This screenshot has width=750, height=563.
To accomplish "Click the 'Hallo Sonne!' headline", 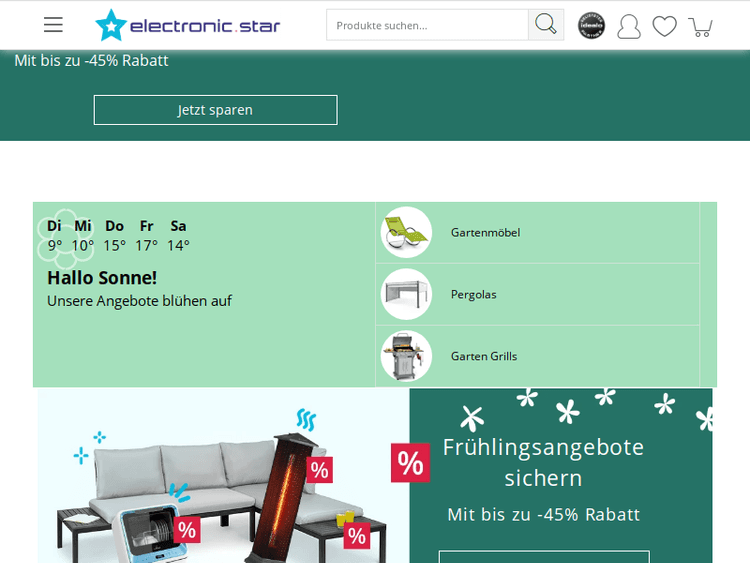I will (102, 278).
